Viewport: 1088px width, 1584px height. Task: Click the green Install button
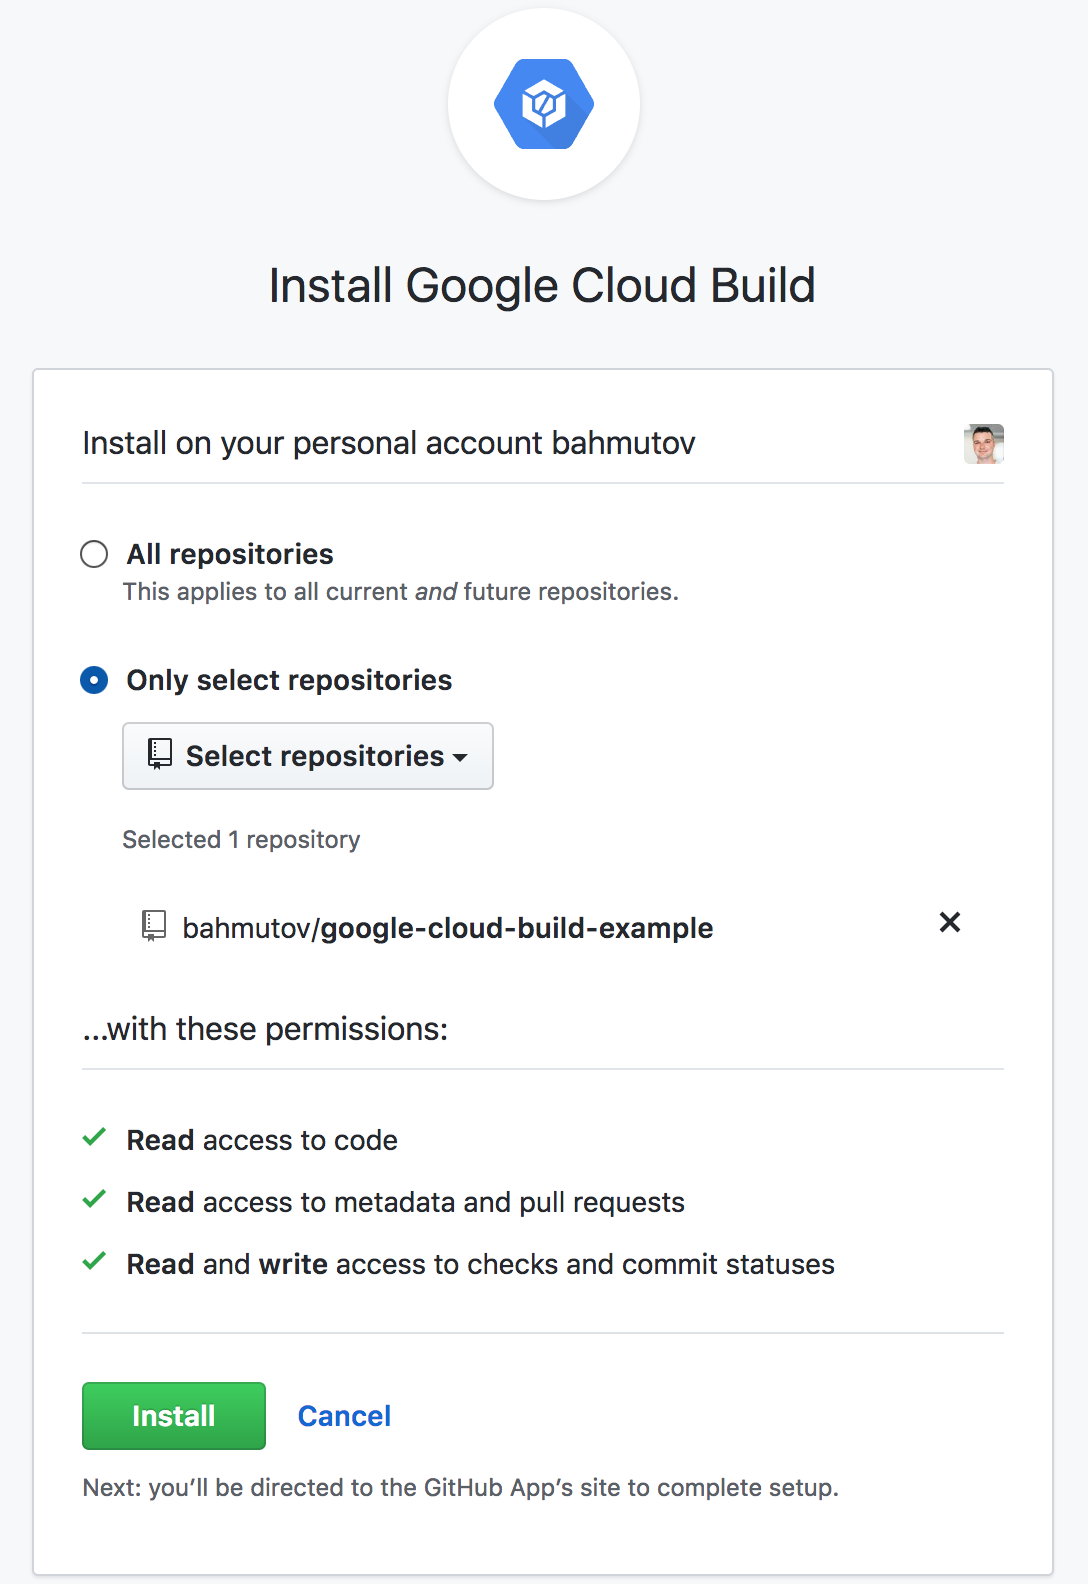(x=174, y=1416)
